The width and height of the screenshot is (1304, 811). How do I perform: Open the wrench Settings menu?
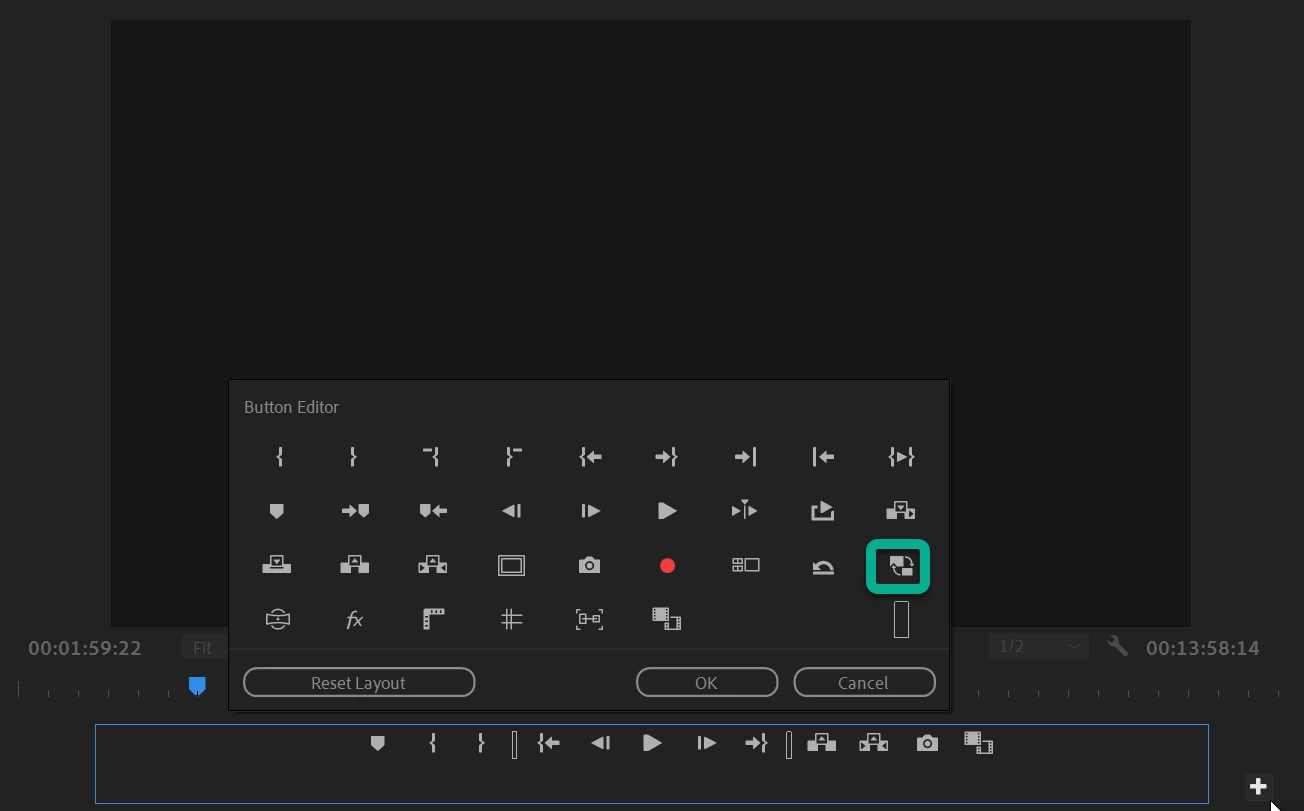tap(1117, 647)
